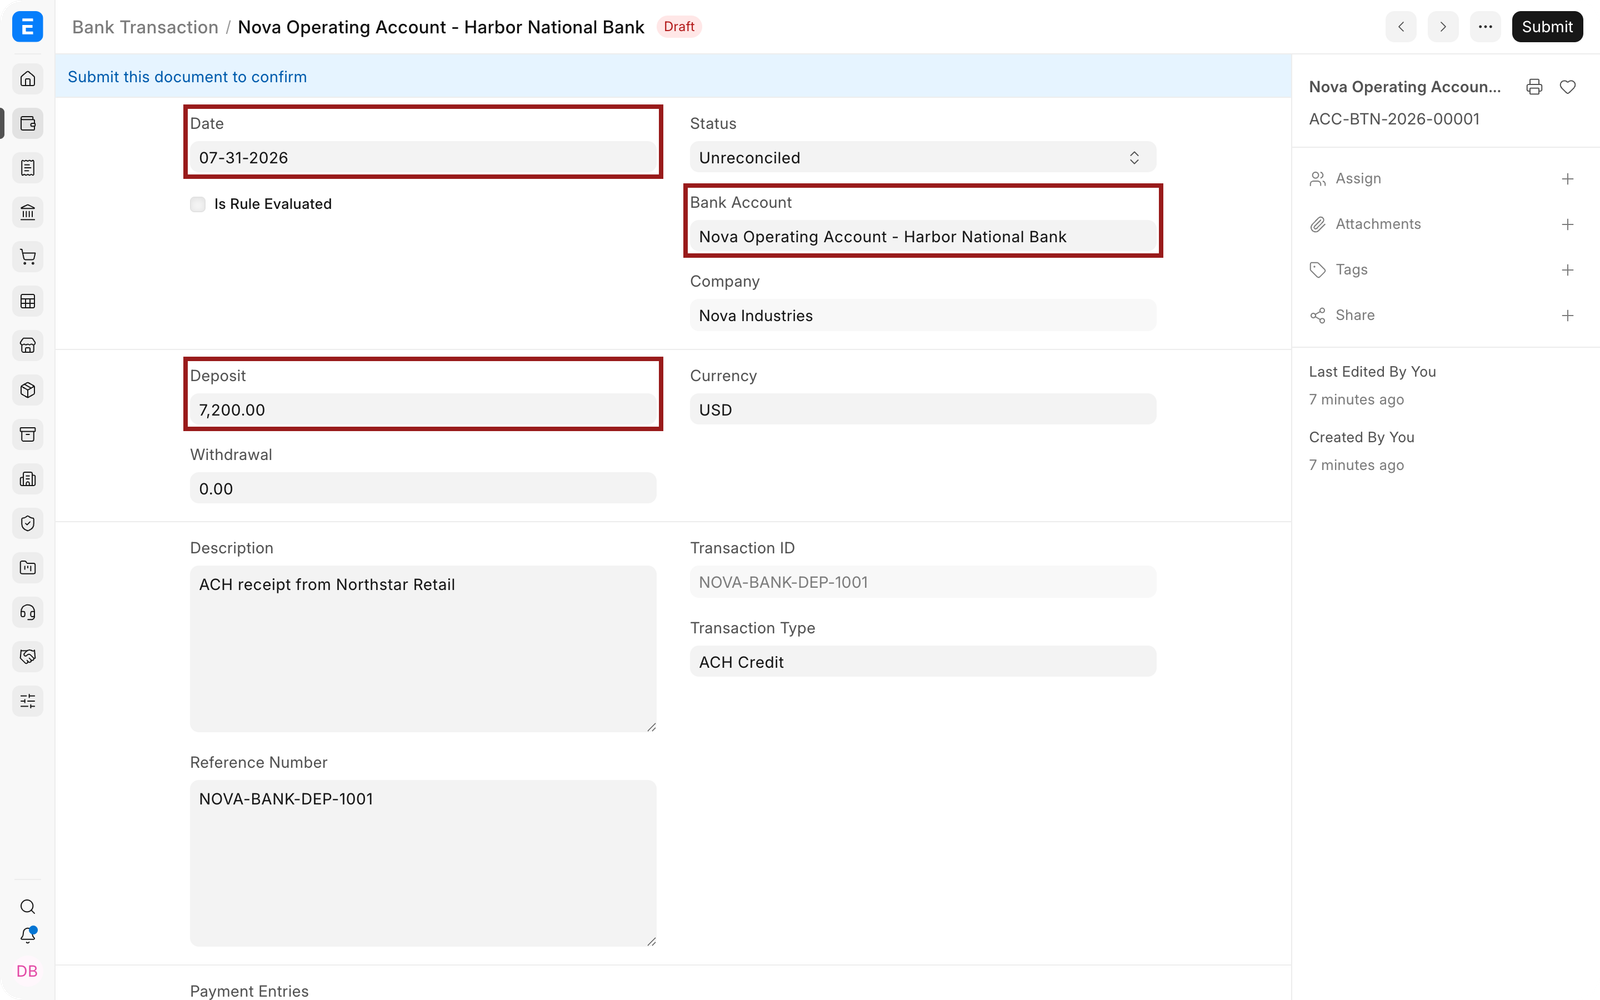
Task: Open the Status dropdown showing Unreconciled
Action: 923,157
